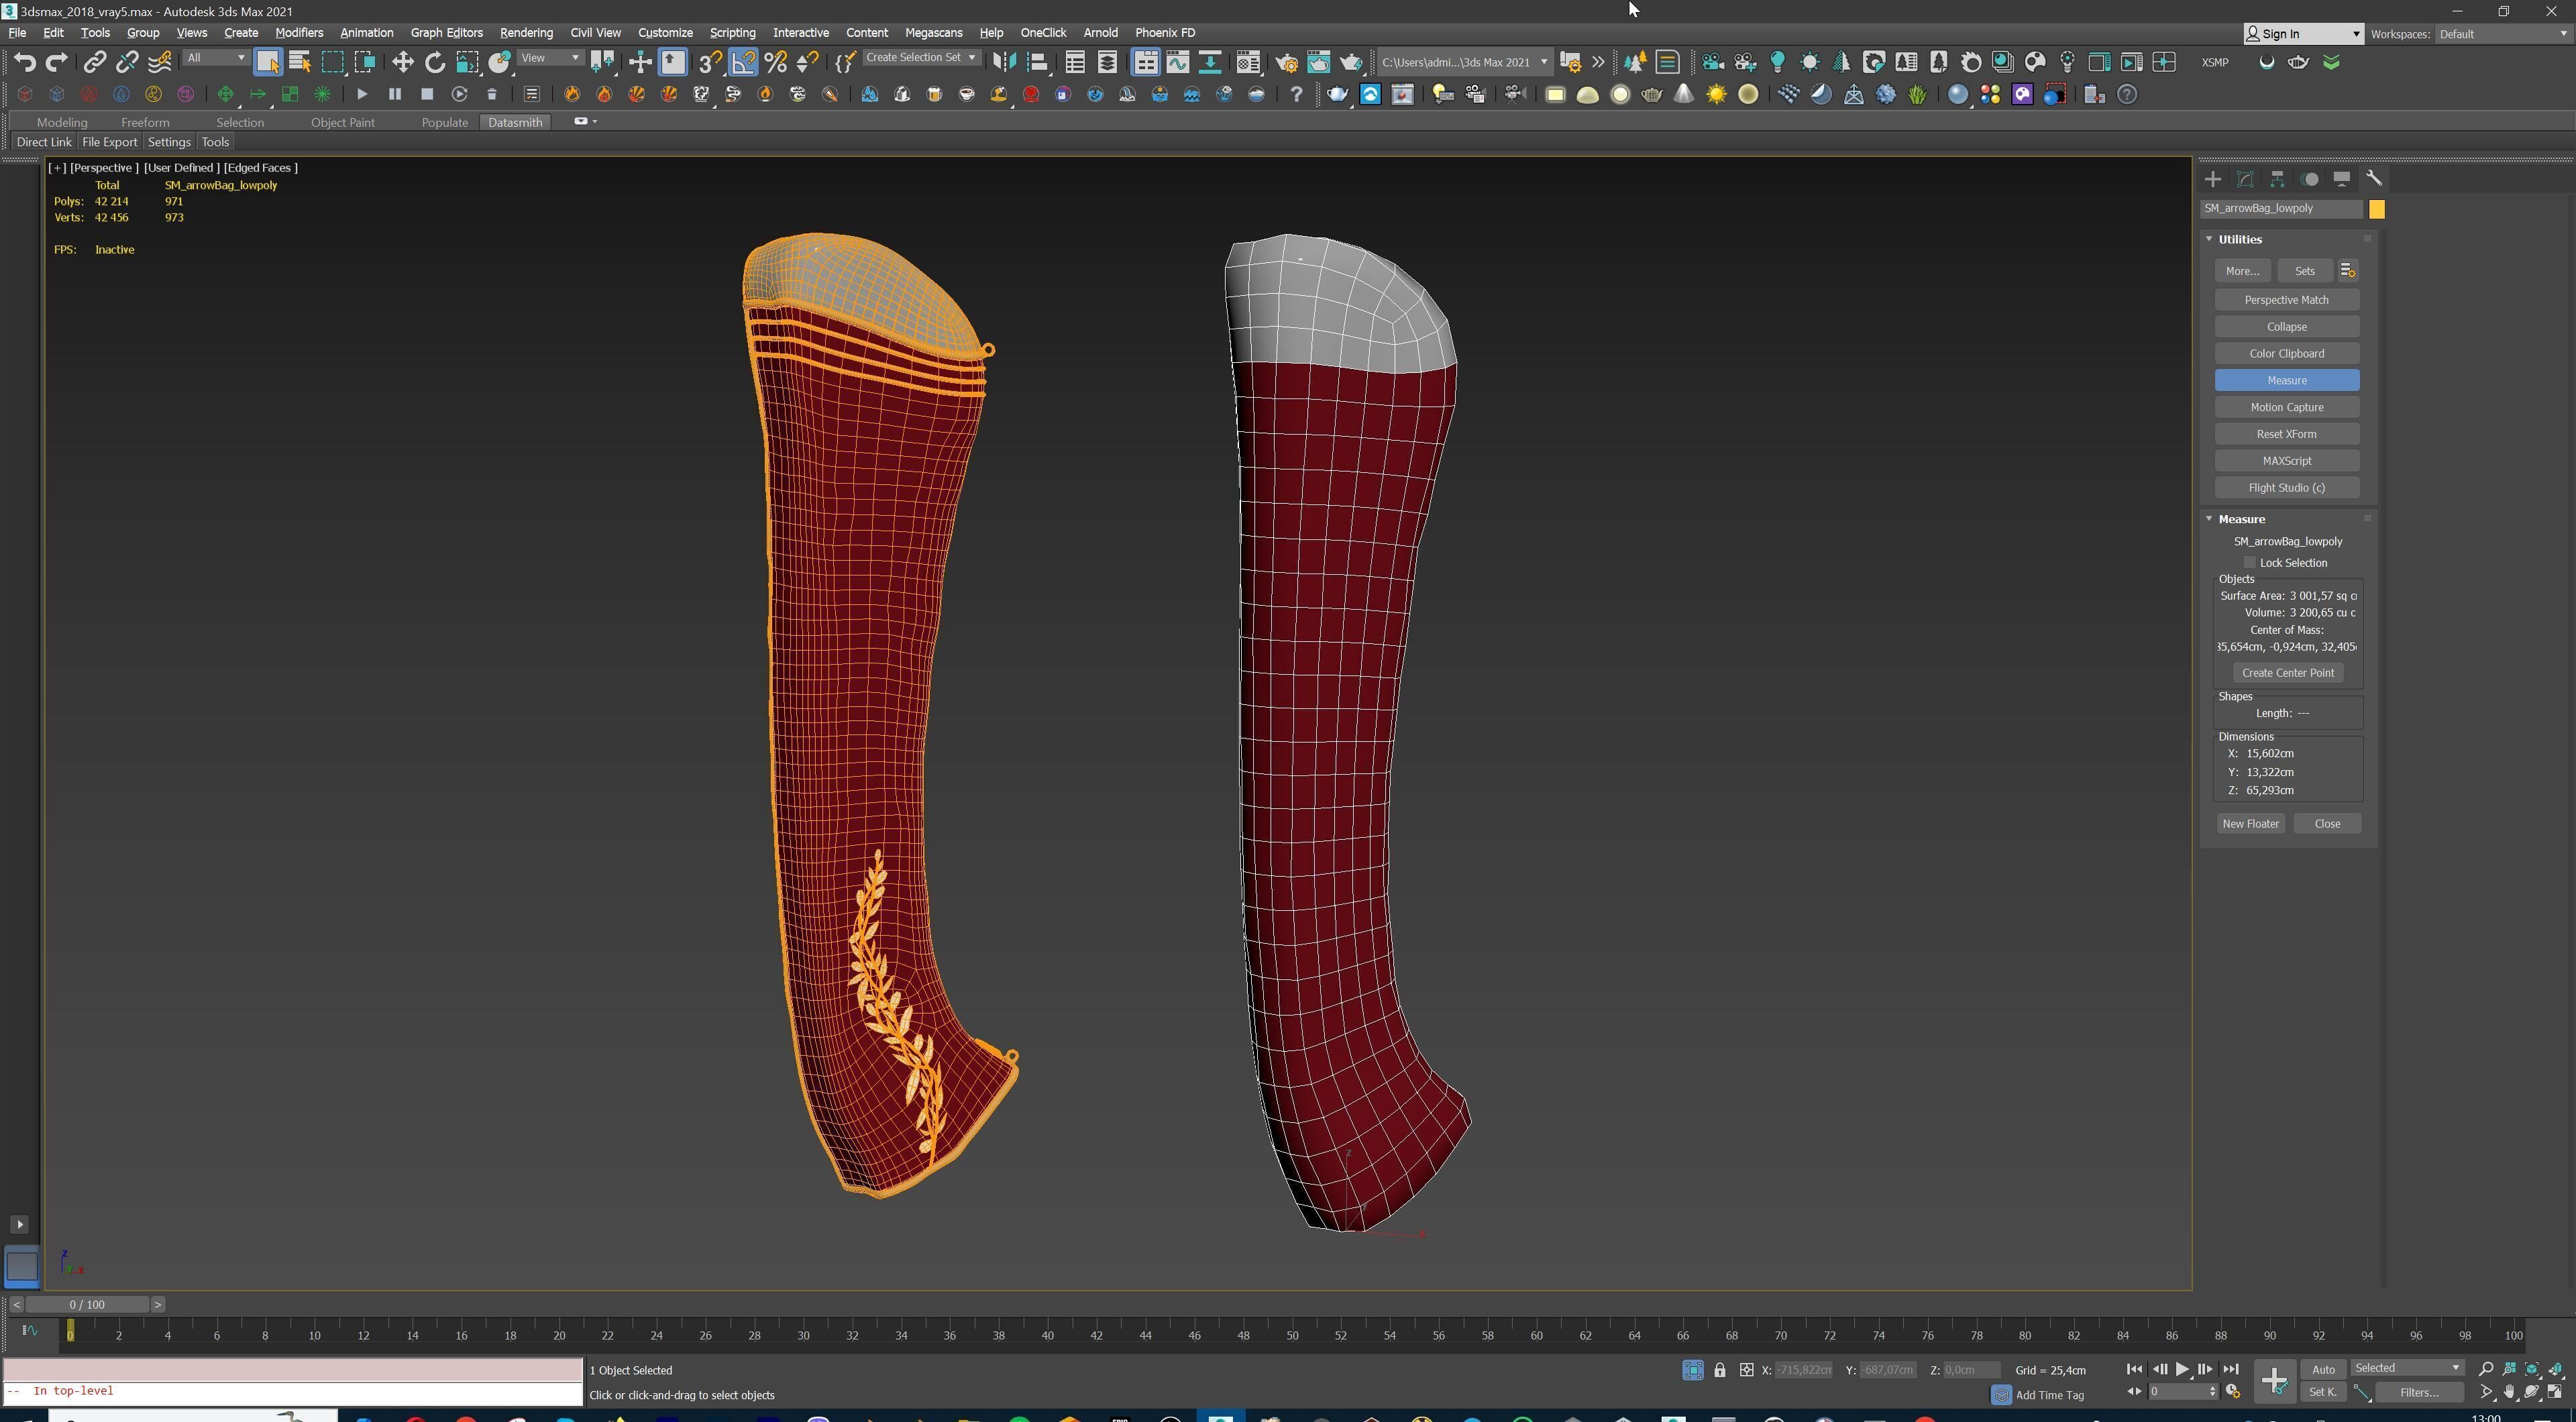Toggle Auto key mode
Viewport: 2576px width, 1422px height.
click(x=2322, y=1369)
